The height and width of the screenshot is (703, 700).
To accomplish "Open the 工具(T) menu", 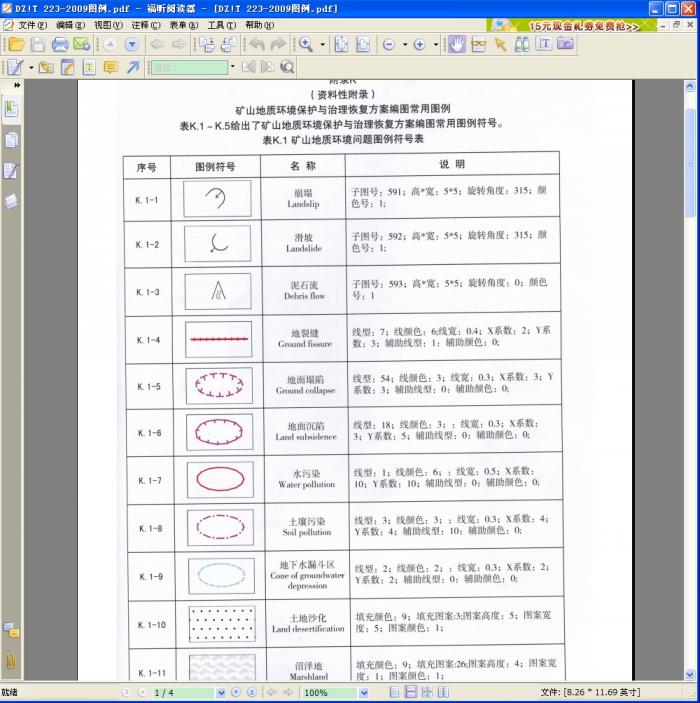I will point(222,25).
